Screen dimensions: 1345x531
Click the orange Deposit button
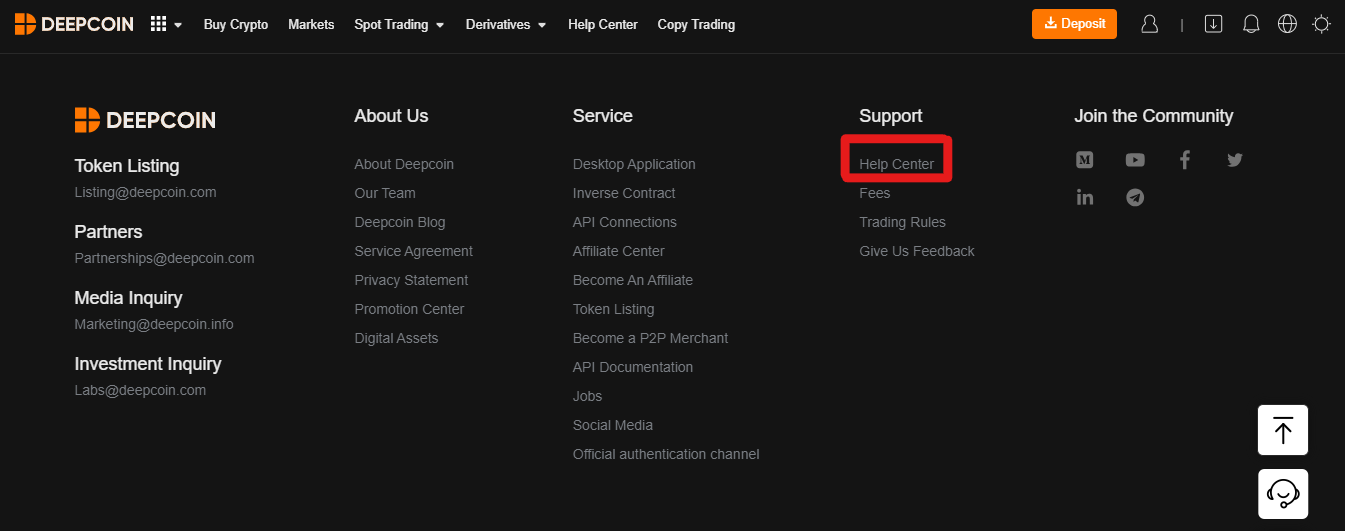tap(1074, 24)
